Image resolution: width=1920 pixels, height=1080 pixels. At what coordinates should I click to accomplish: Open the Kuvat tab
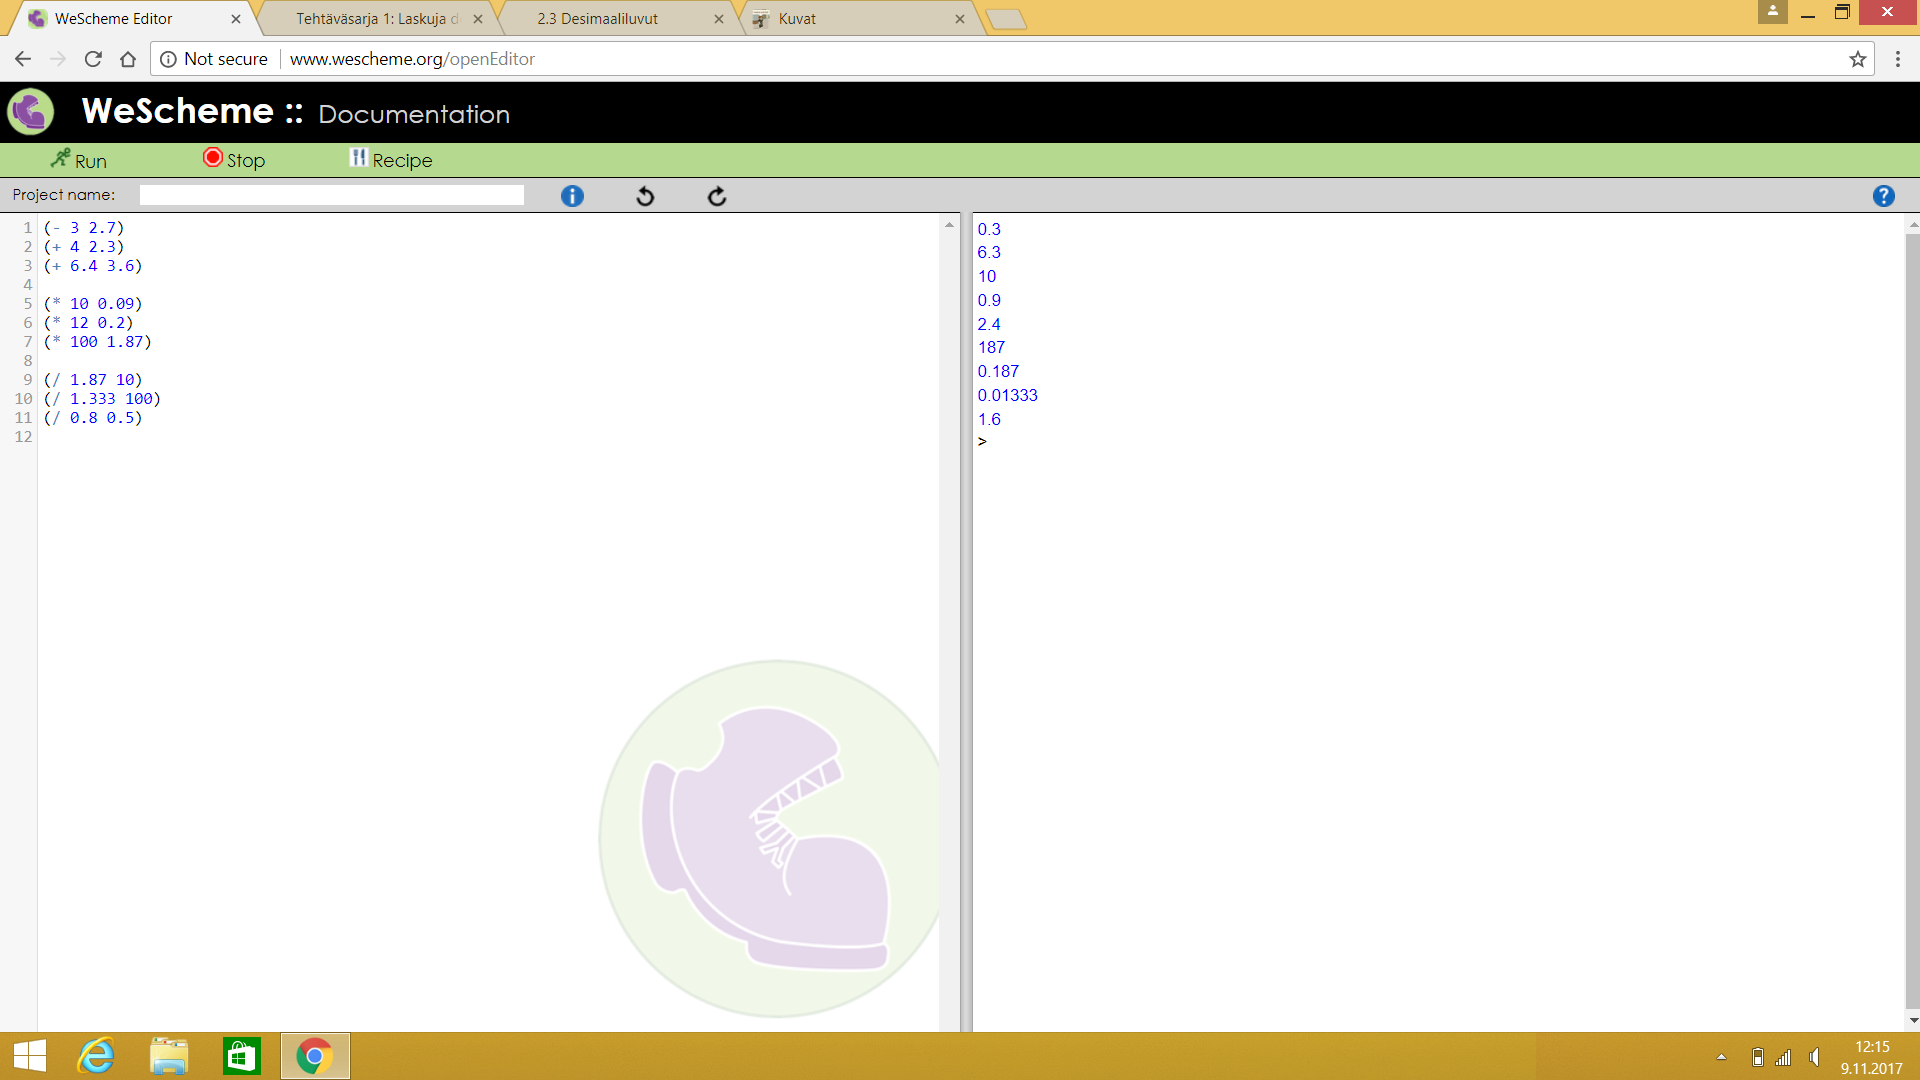pyautogui.click(x=797, y=19)
